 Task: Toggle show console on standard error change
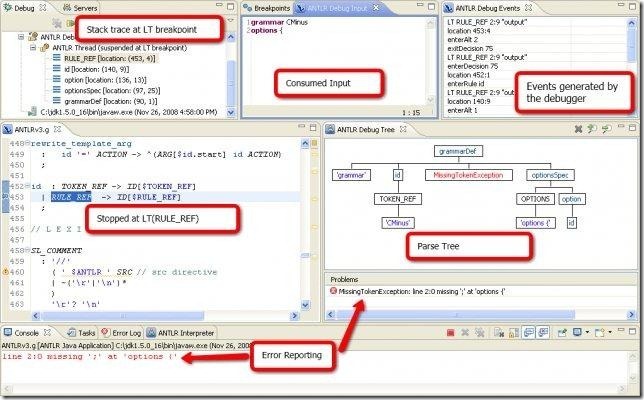click(x=543, y=332)
